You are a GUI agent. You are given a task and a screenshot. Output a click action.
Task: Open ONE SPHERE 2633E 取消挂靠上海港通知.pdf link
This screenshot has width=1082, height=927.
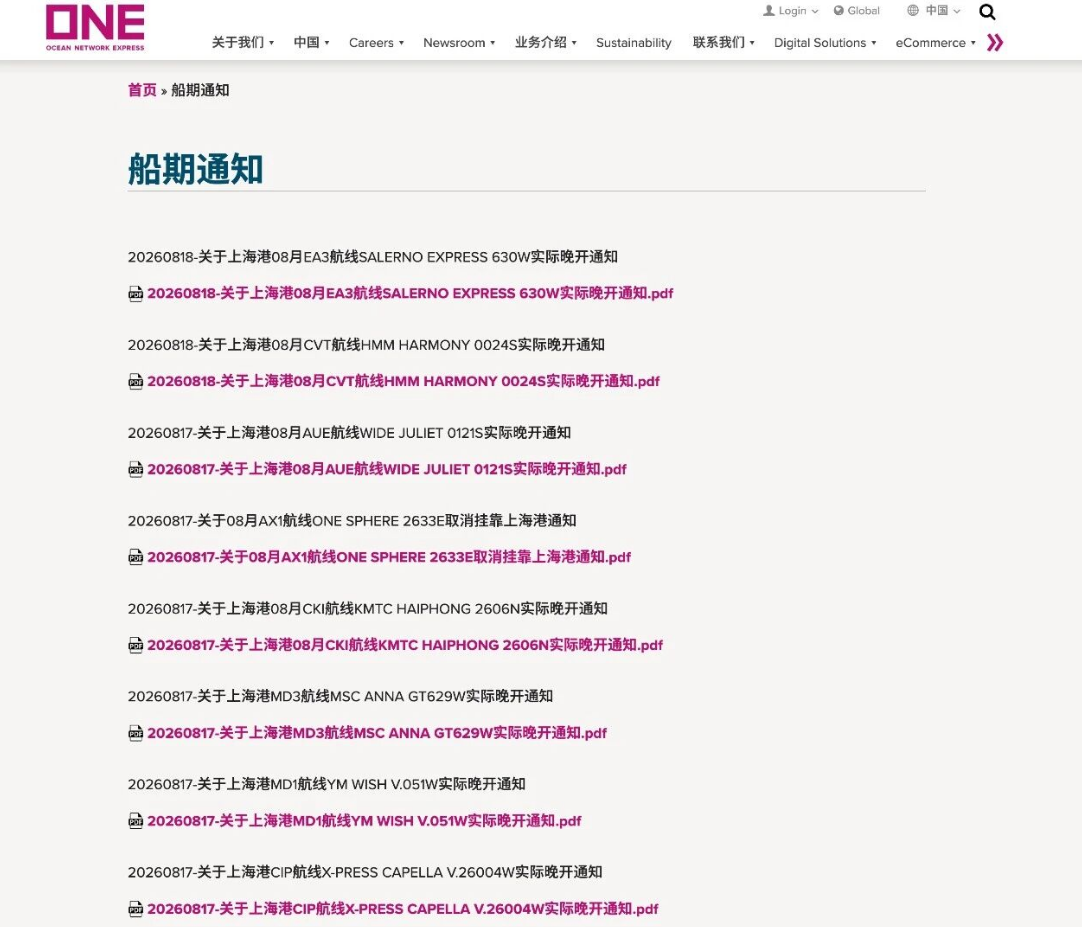[388, 557]
